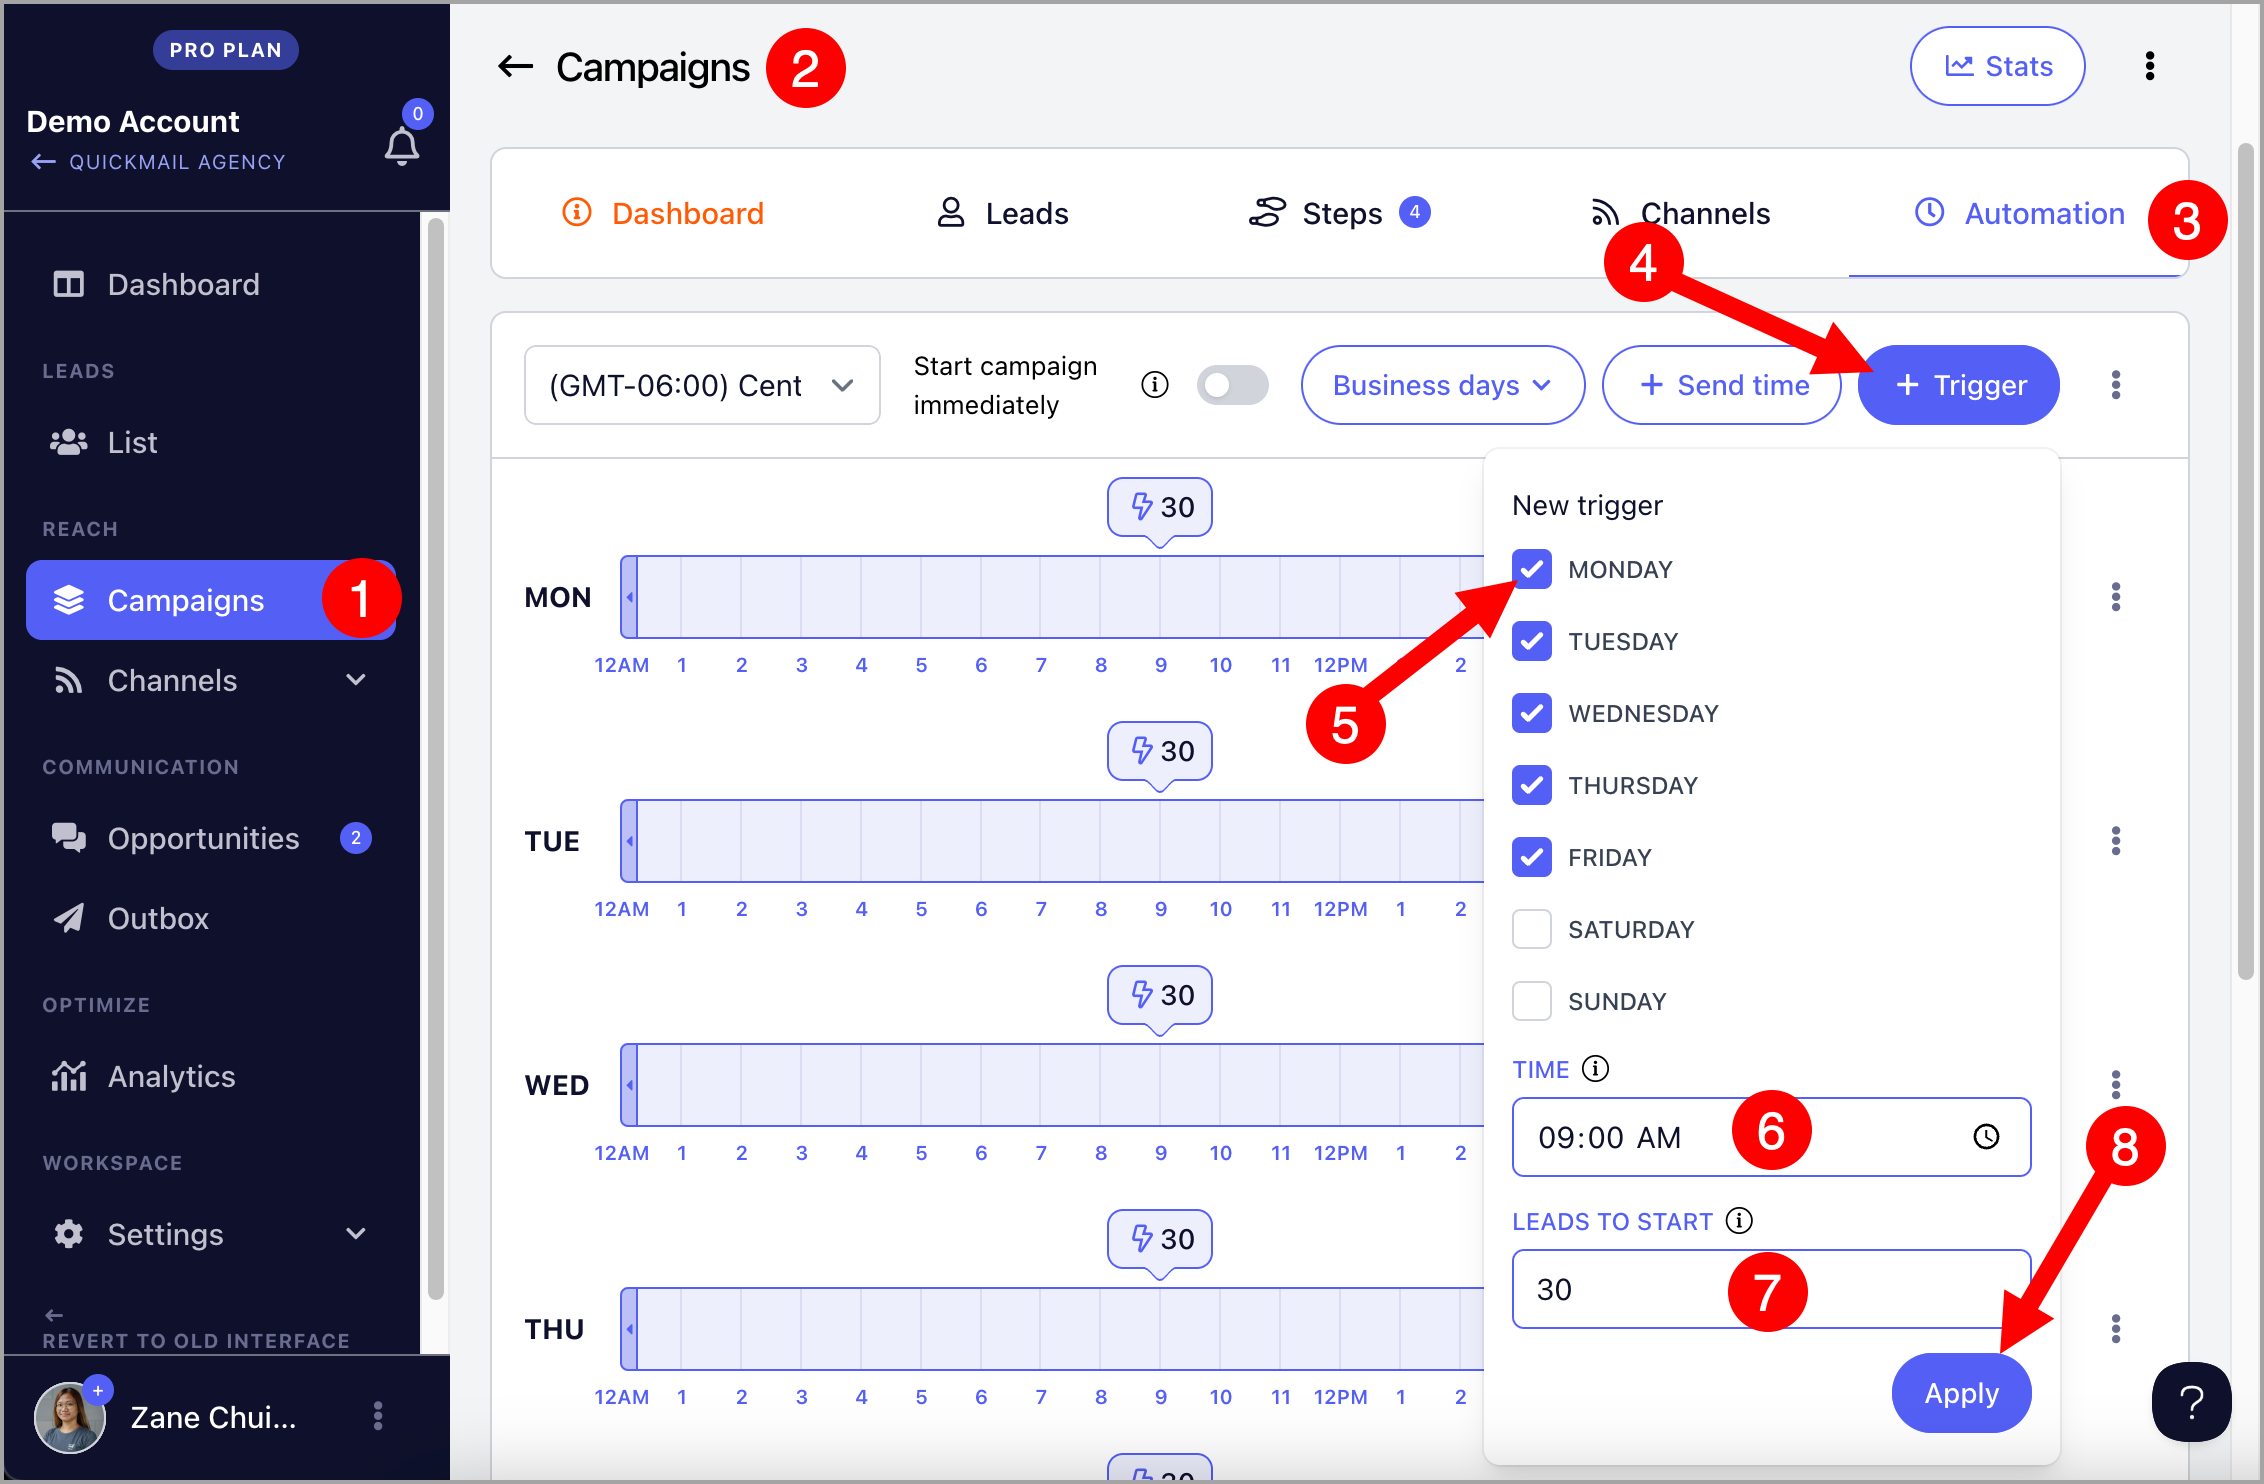Open the Opportunities page
The height and width of the screenshot is (1484, 2264).
point(212,839)
